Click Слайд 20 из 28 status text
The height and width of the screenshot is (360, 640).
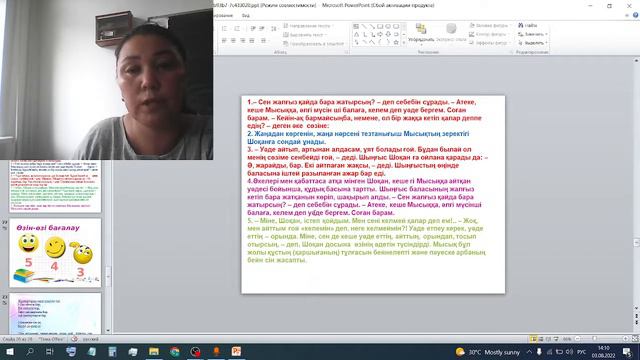[17, 339]
